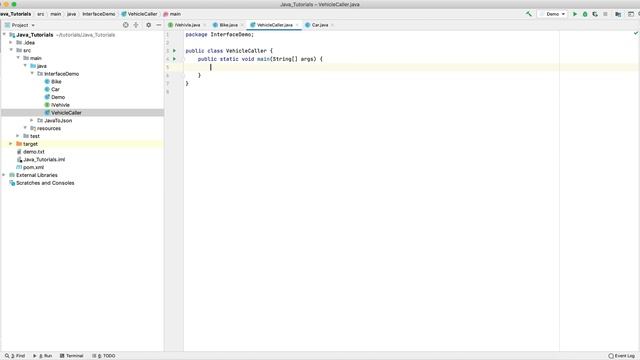Open Project Structure folder icon in toolbar
This screenshot has width=640, height=360.
tap(618, 14)
